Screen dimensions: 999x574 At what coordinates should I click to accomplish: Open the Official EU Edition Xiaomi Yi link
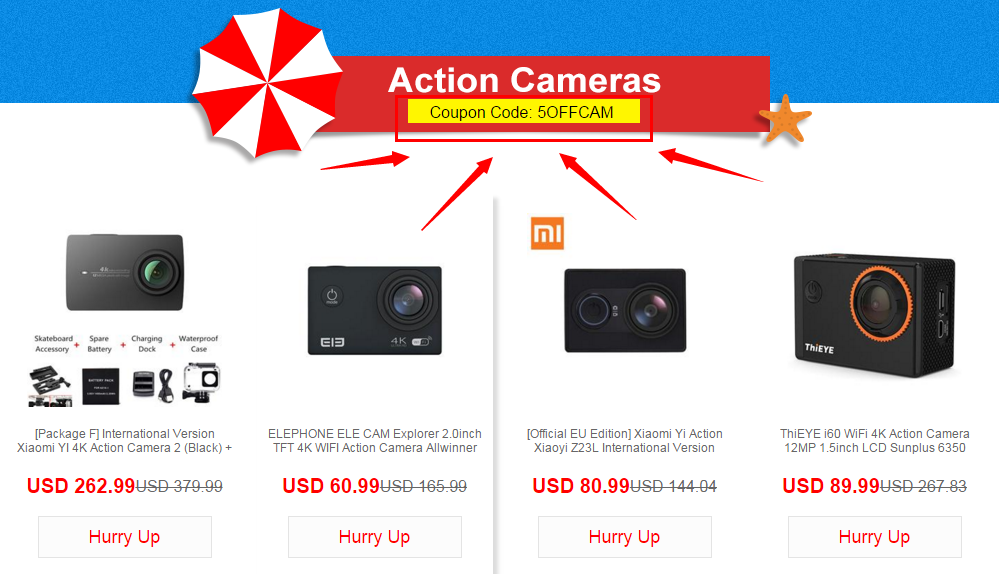click(x=625, y=441)
